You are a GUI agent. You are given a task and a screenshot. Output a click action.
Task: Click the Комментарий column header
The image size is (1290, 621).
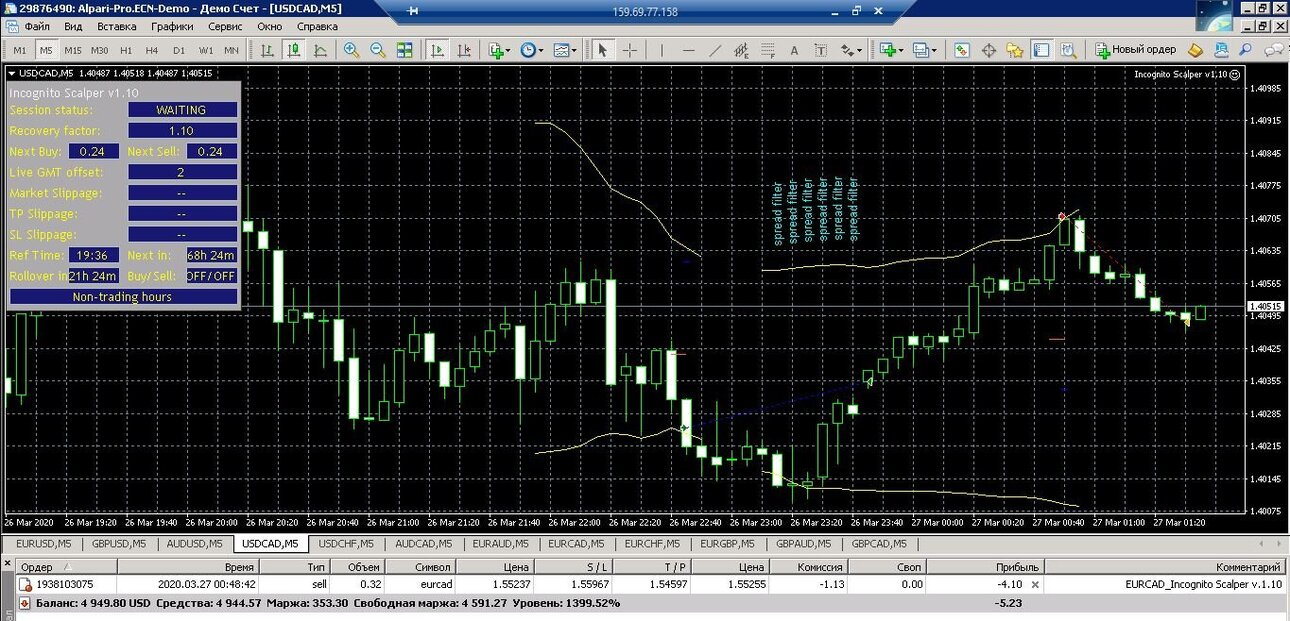1166,567
